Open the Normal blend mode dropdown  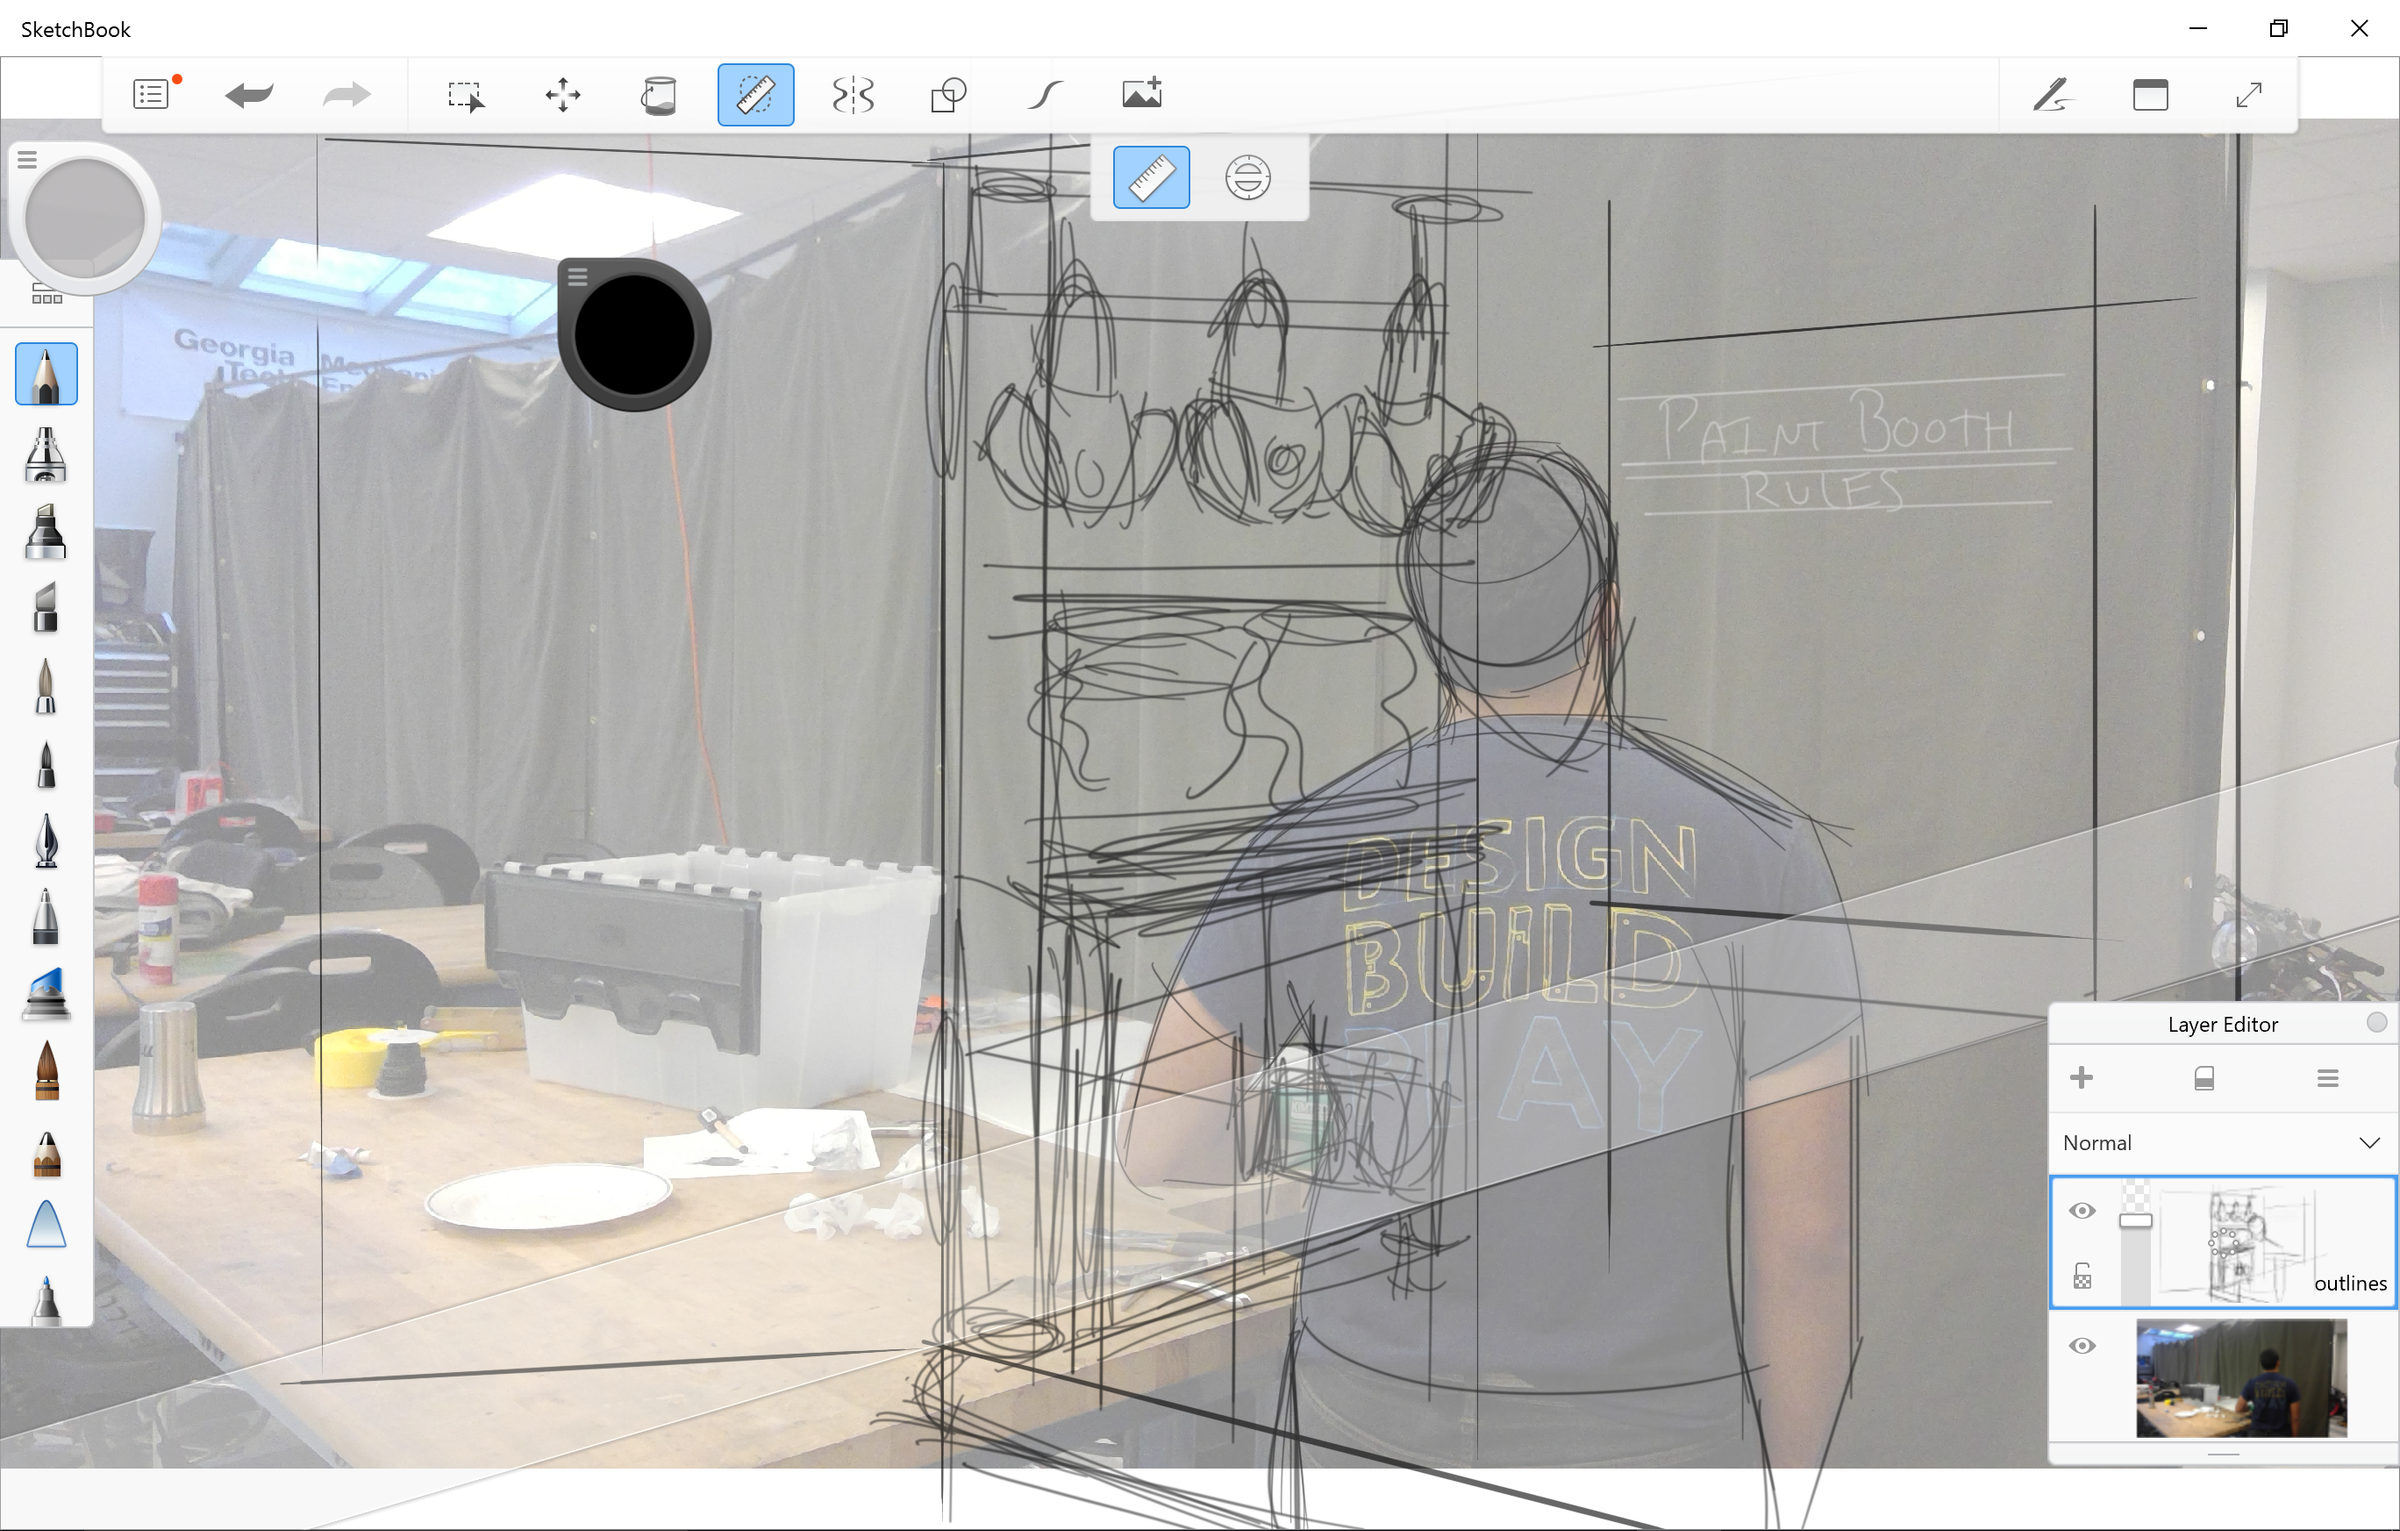[2222, 1142]
